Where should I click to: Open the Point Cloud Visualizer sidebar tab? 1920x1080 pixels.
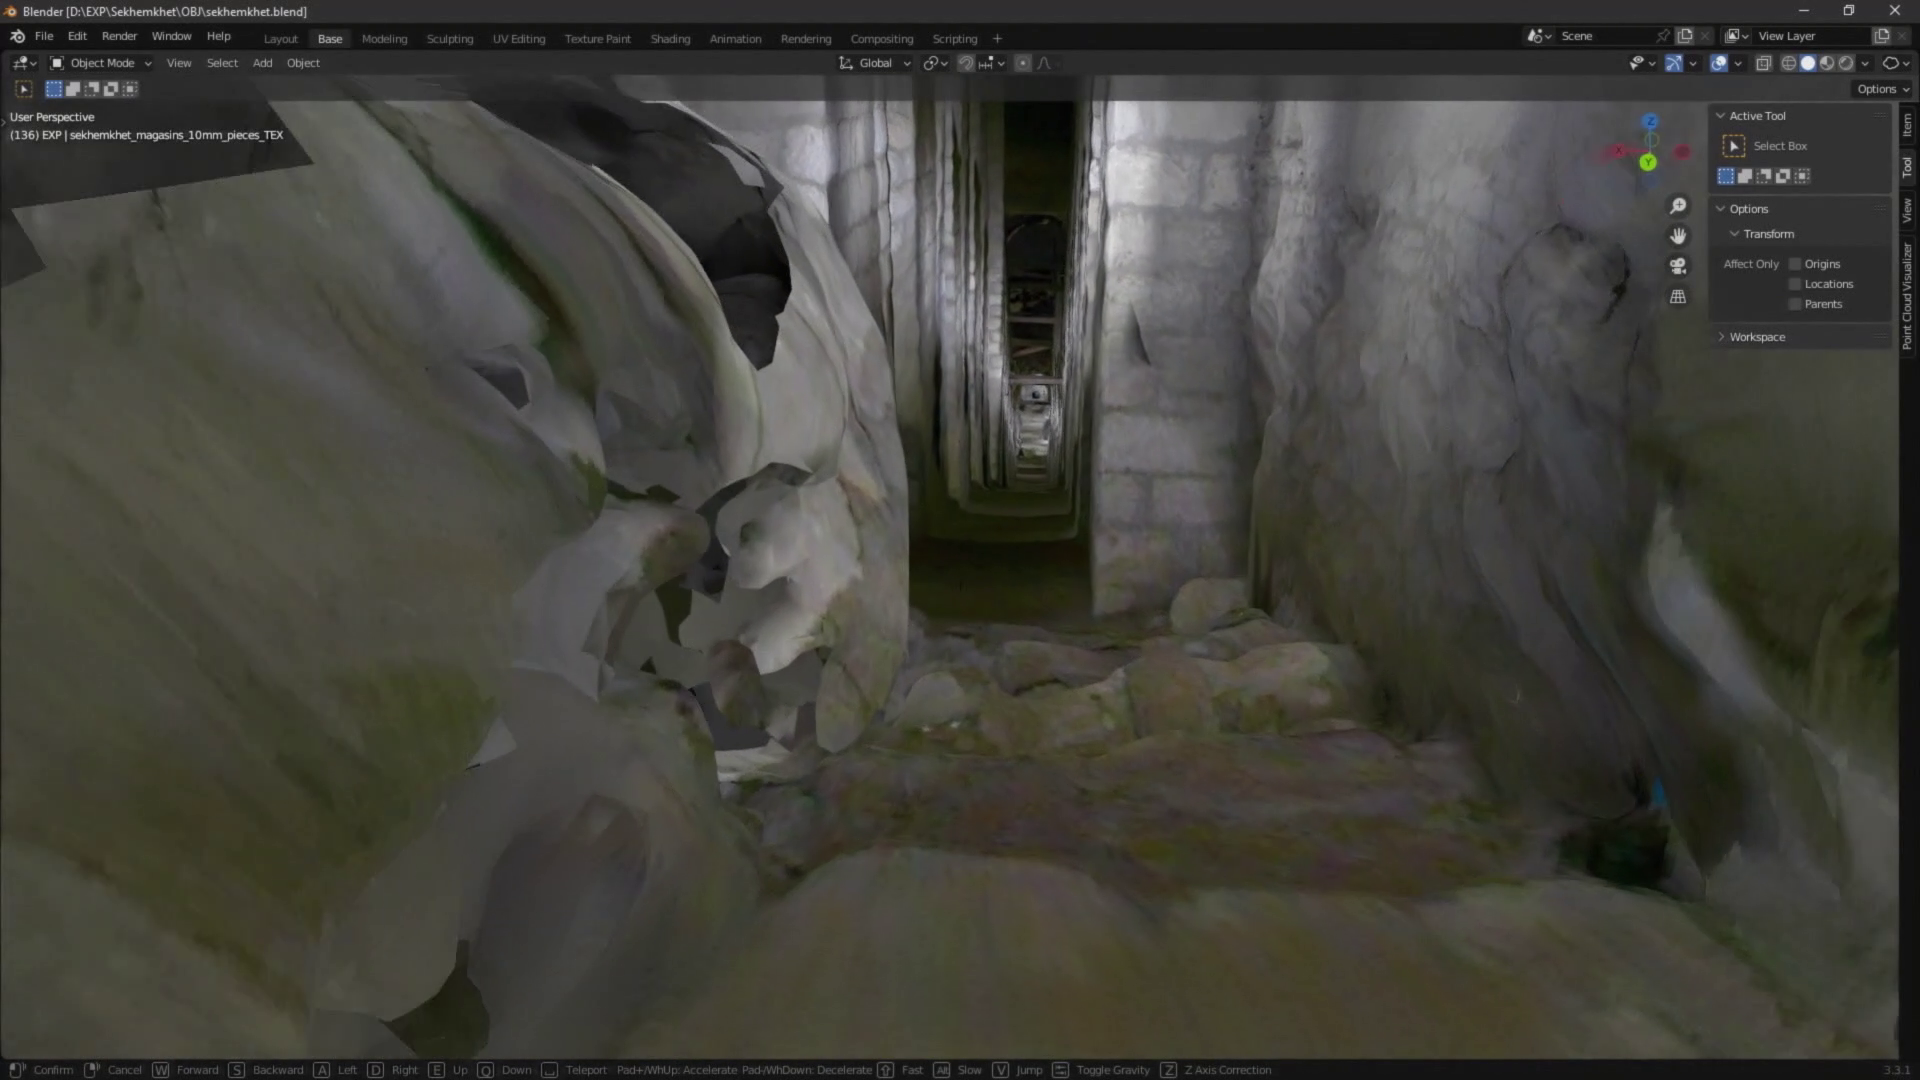[1907, 295]
